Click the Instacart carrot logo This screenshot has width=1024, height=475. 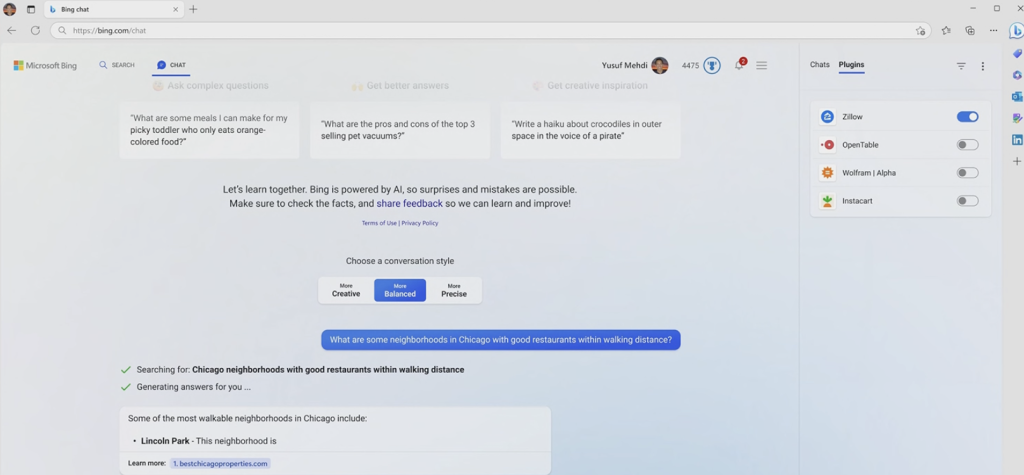tap(827, 201)
